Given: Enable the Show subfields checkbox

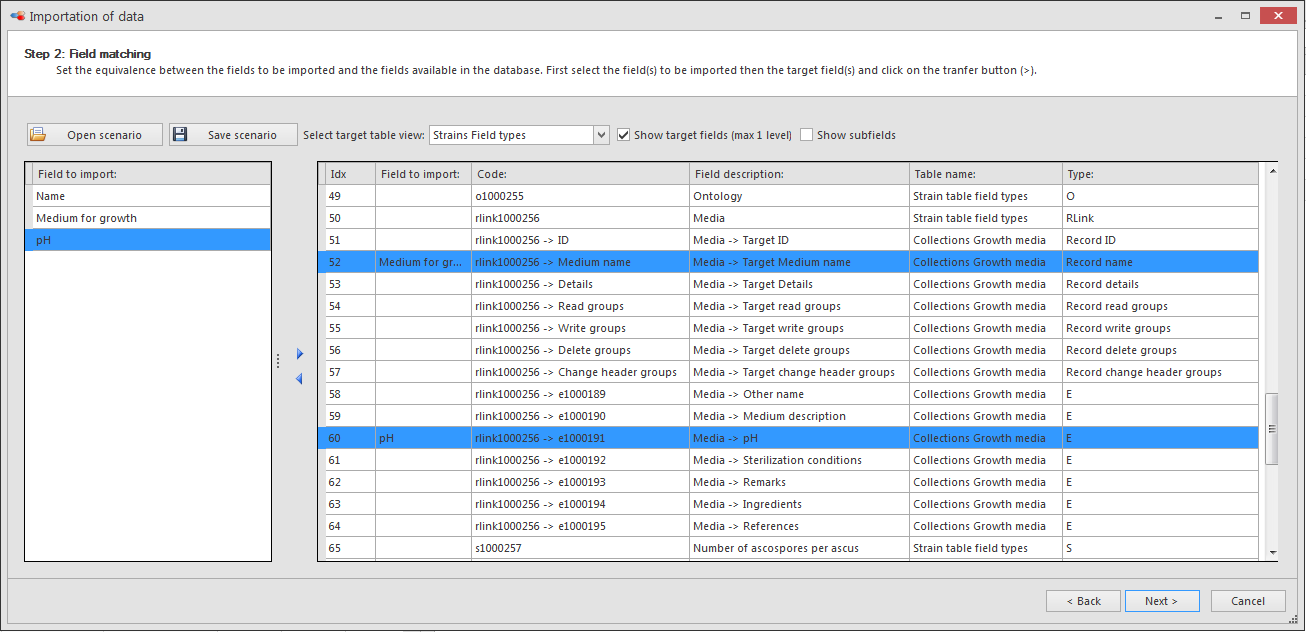Looking at the screenshot, I should click(x=807, y=135).
